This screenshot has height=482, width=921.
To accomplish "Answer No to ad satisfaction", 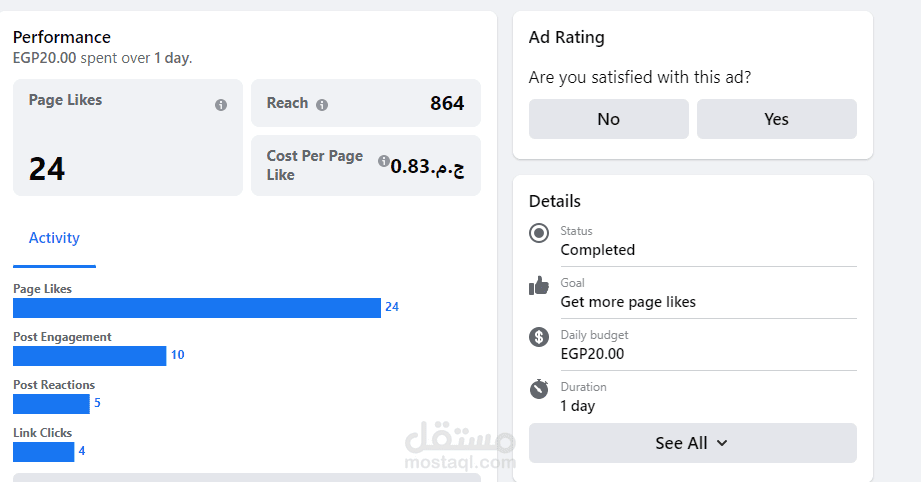I will (608, 119).
